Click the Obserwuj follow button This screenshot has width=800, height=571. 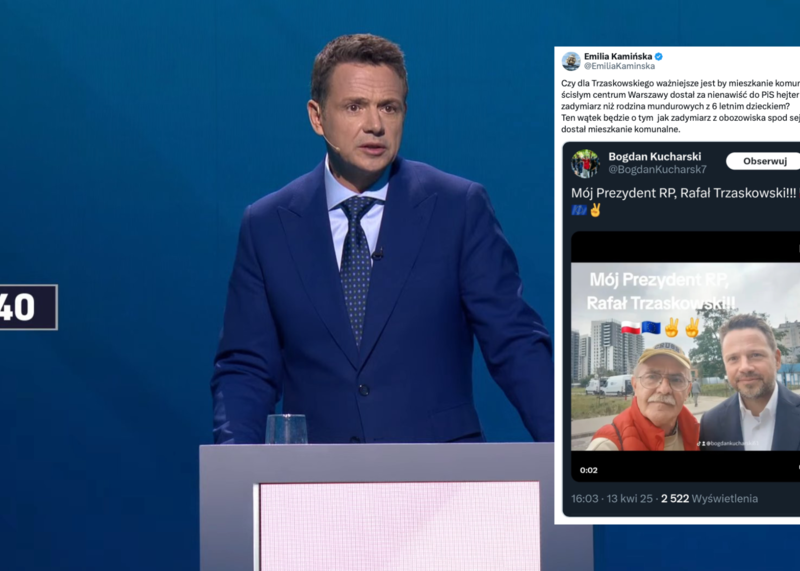pyautogui.click(x=763, y=161)
